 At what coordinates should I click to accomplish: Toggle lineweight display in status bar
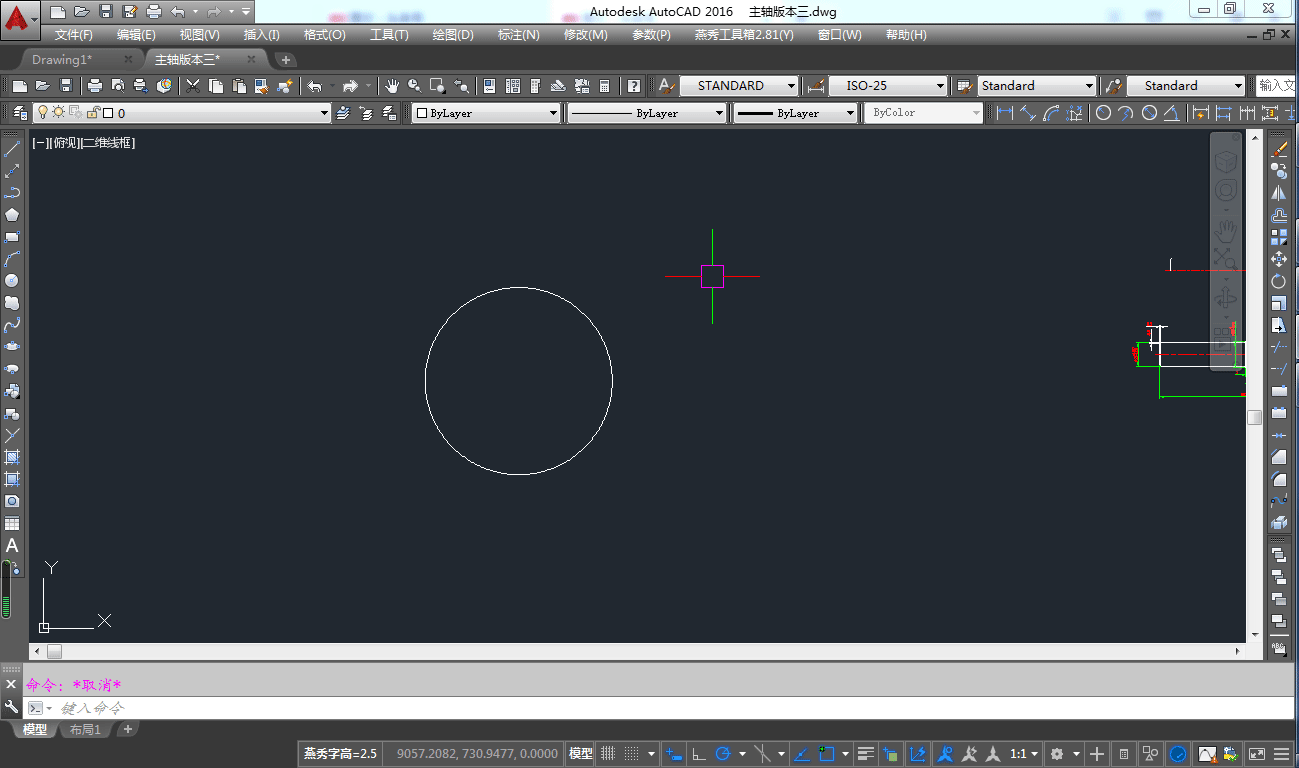pos(866,754)
